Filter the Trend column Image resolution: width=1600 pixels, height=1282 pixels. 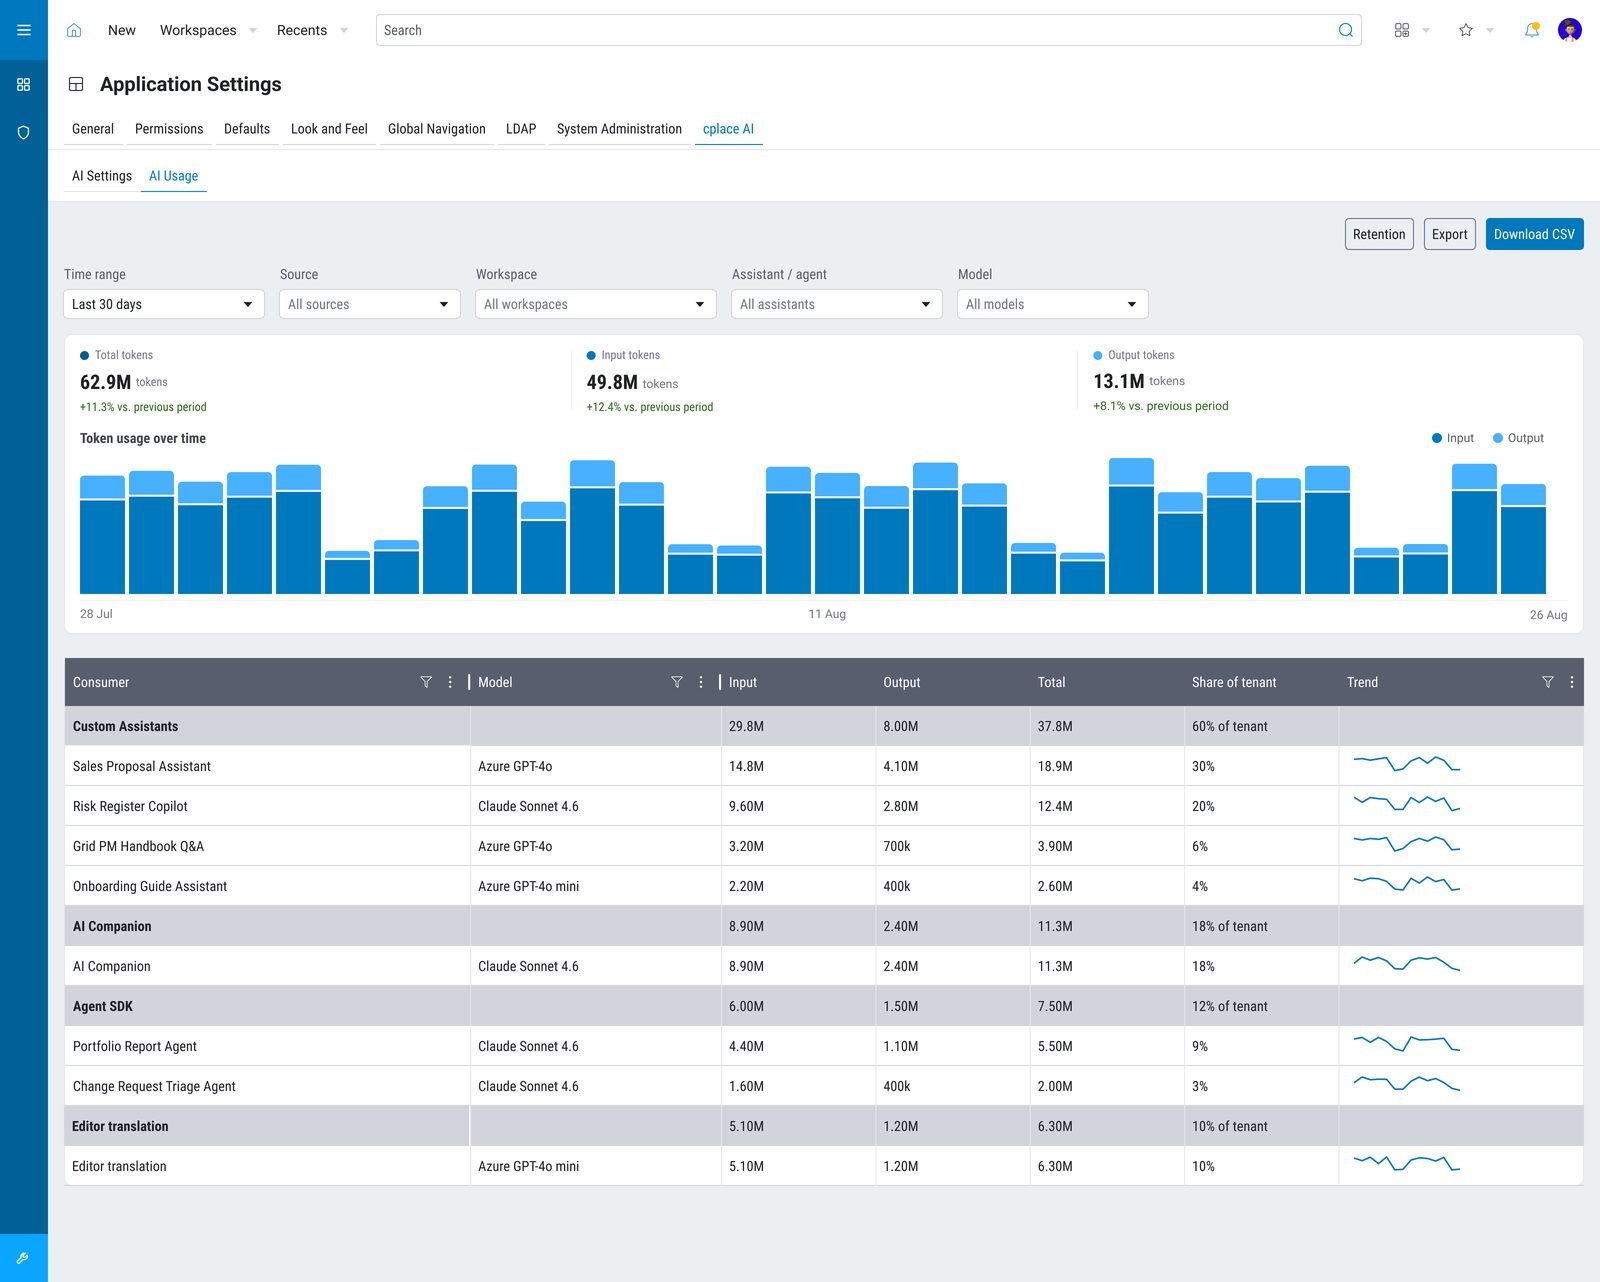[x=1548, y=682]
